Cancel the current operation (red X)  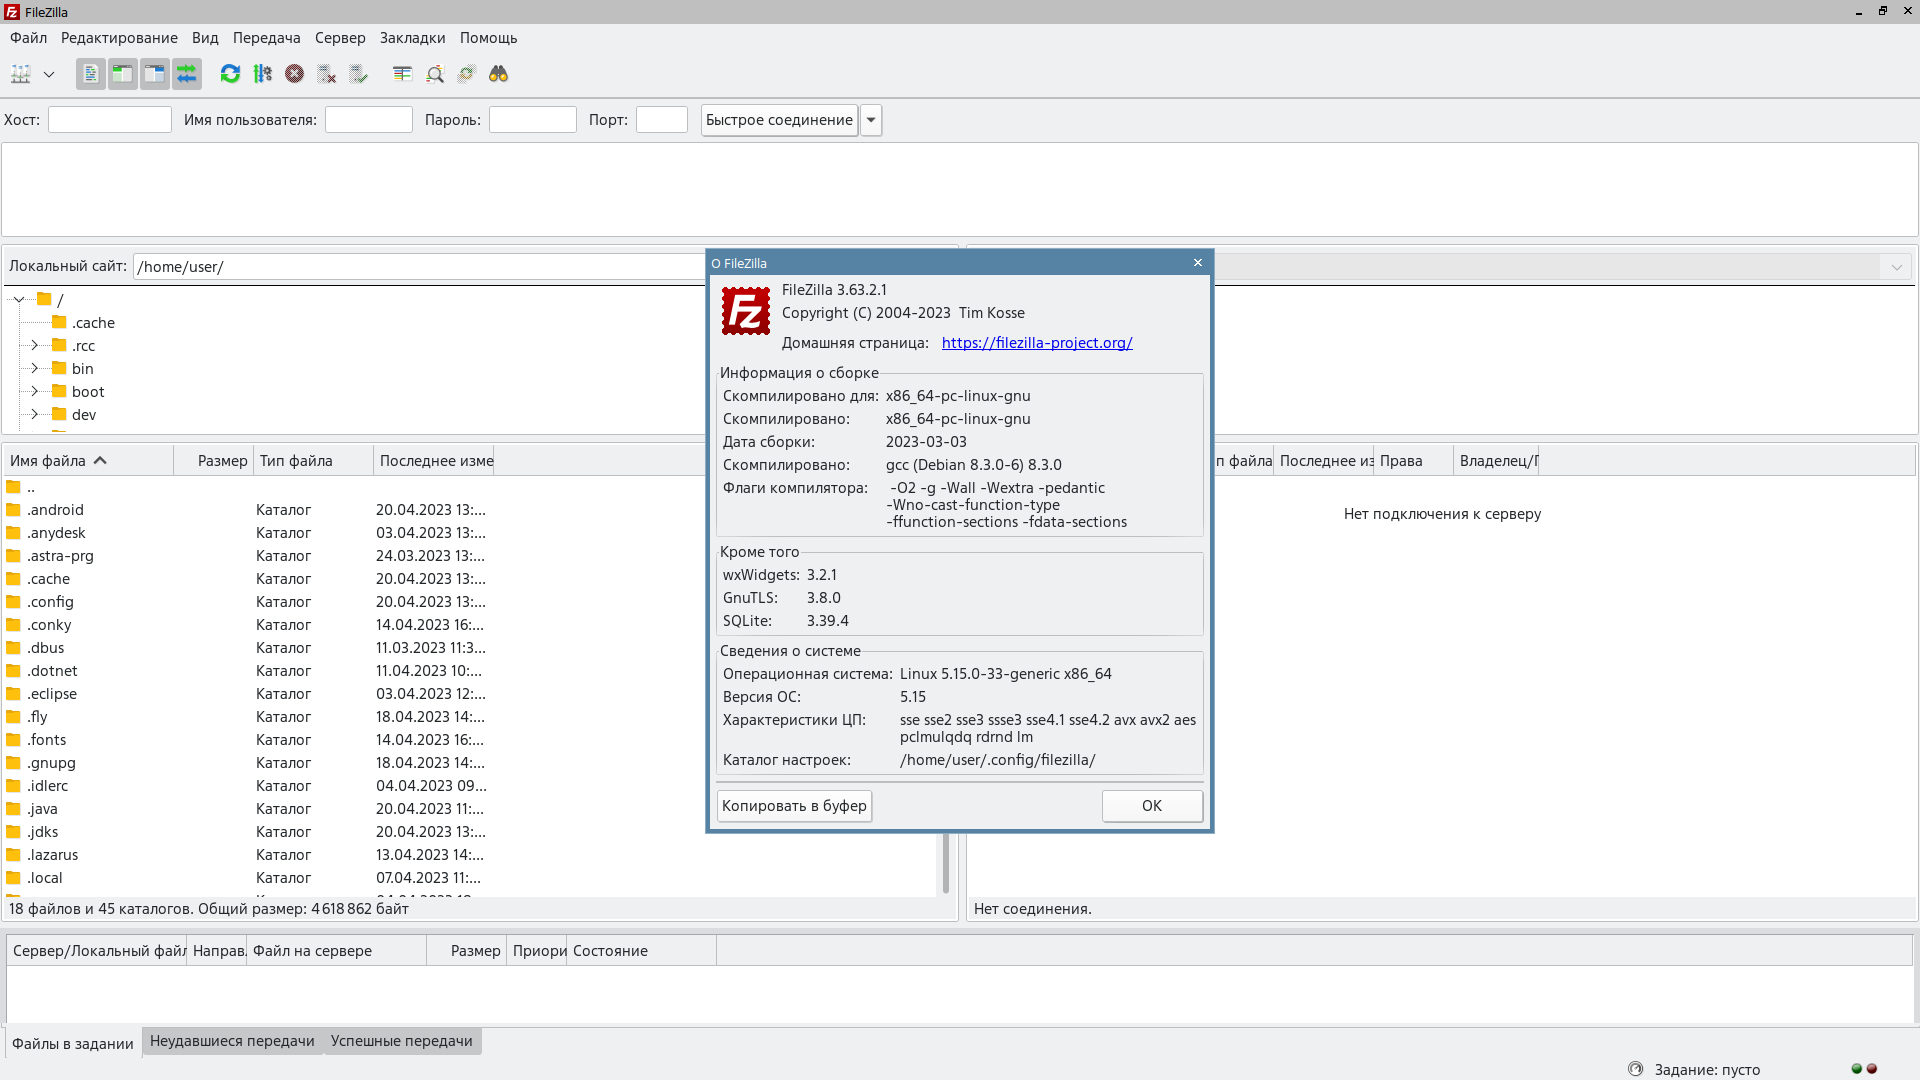(x=294, y=74)
